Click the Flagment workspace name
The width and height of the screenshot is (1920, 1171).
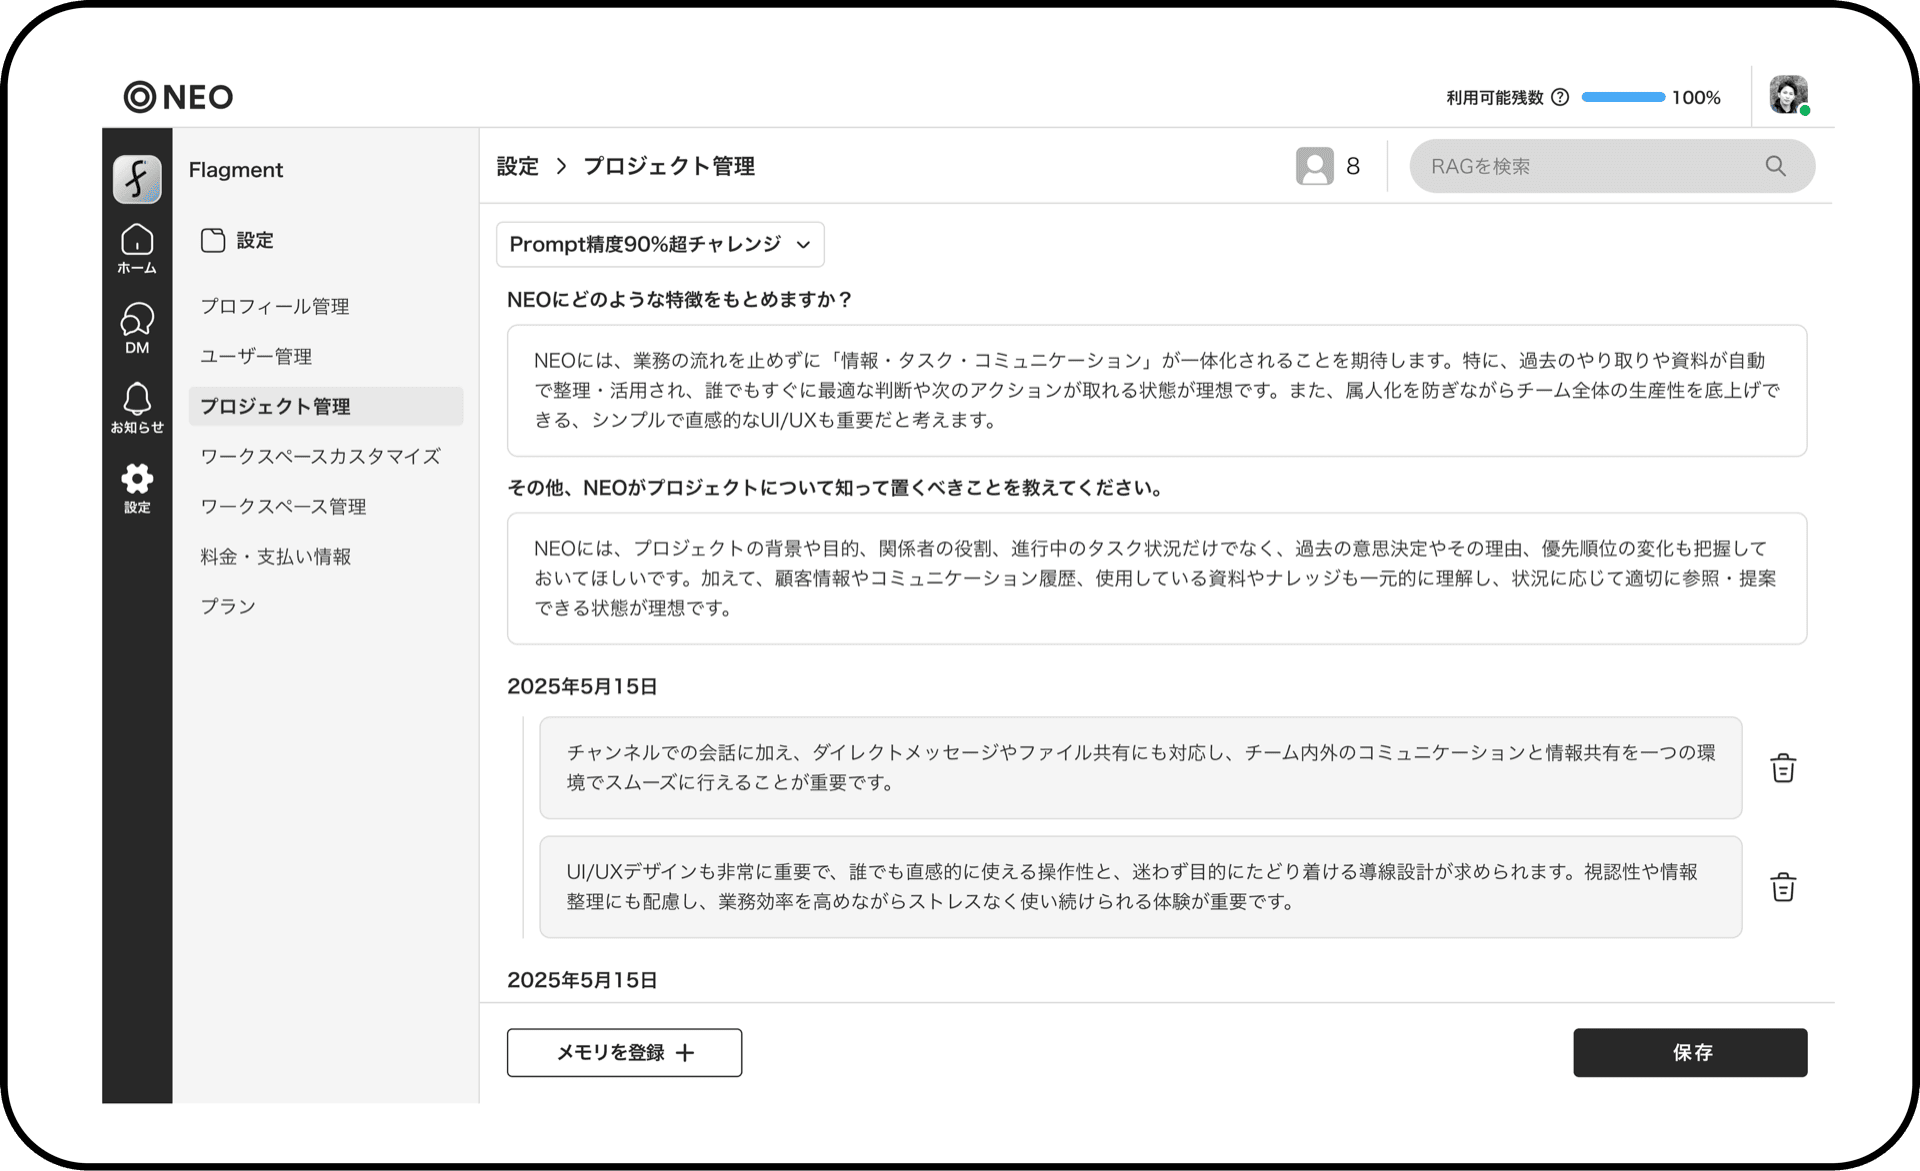[x=236, y=170]
